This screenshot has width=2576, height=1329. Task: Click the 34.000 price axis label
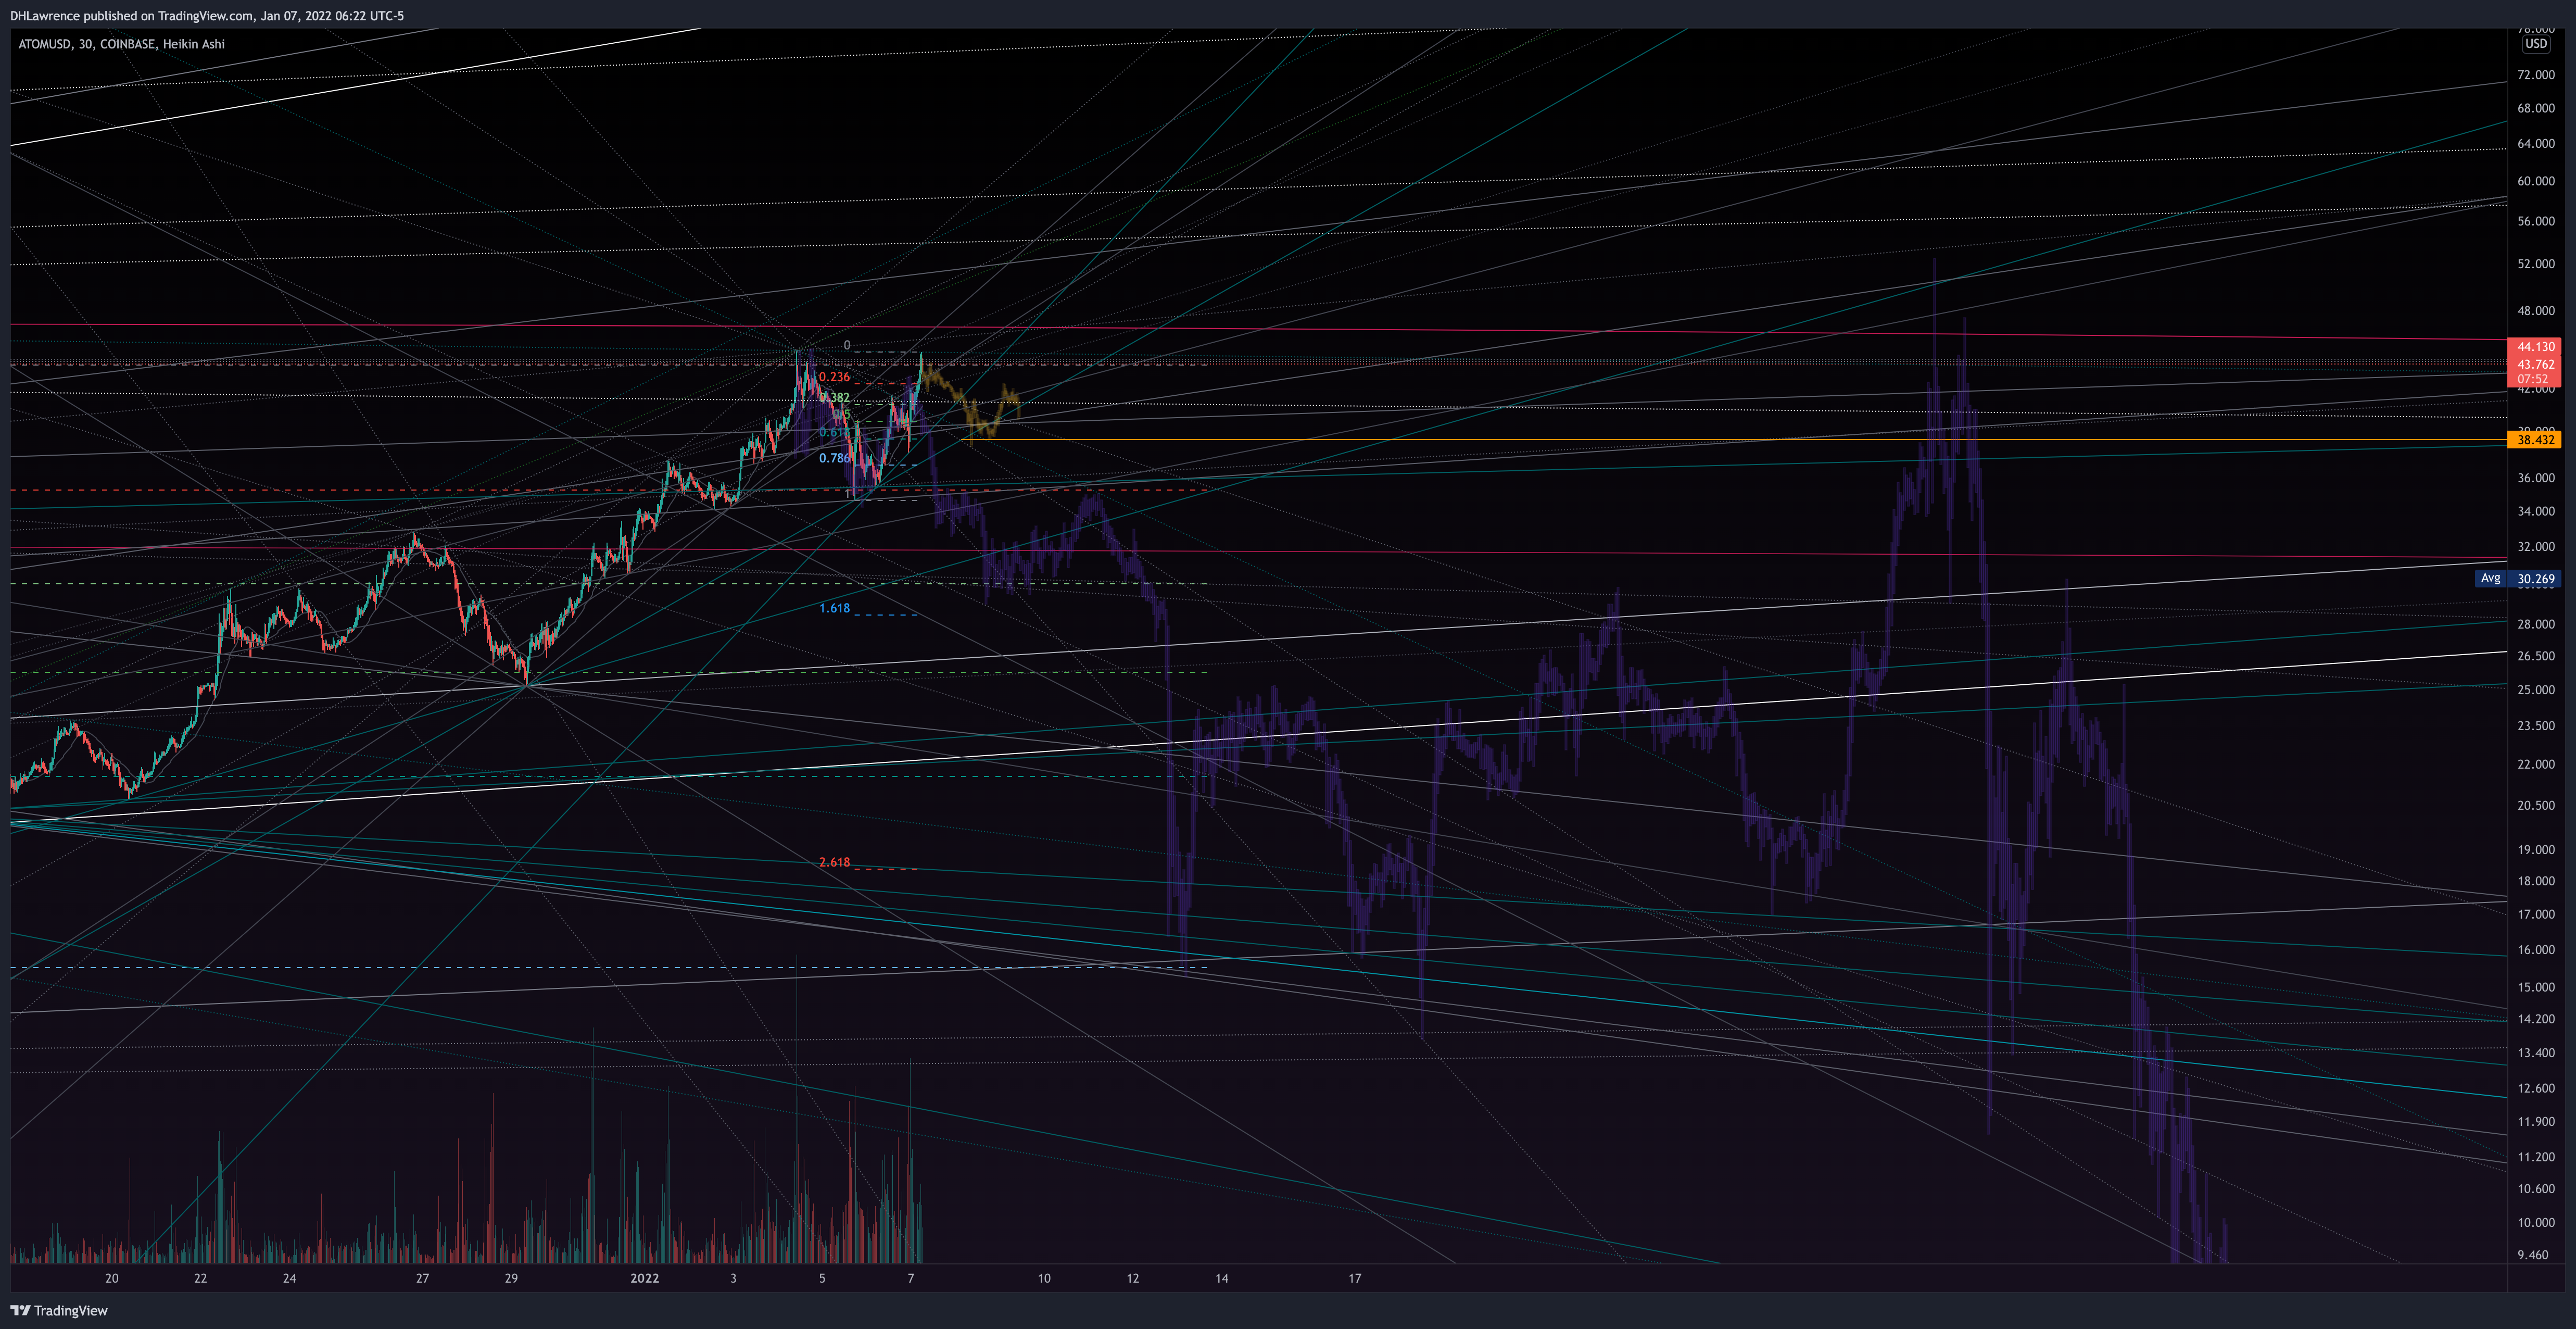tap(2535, 511)
